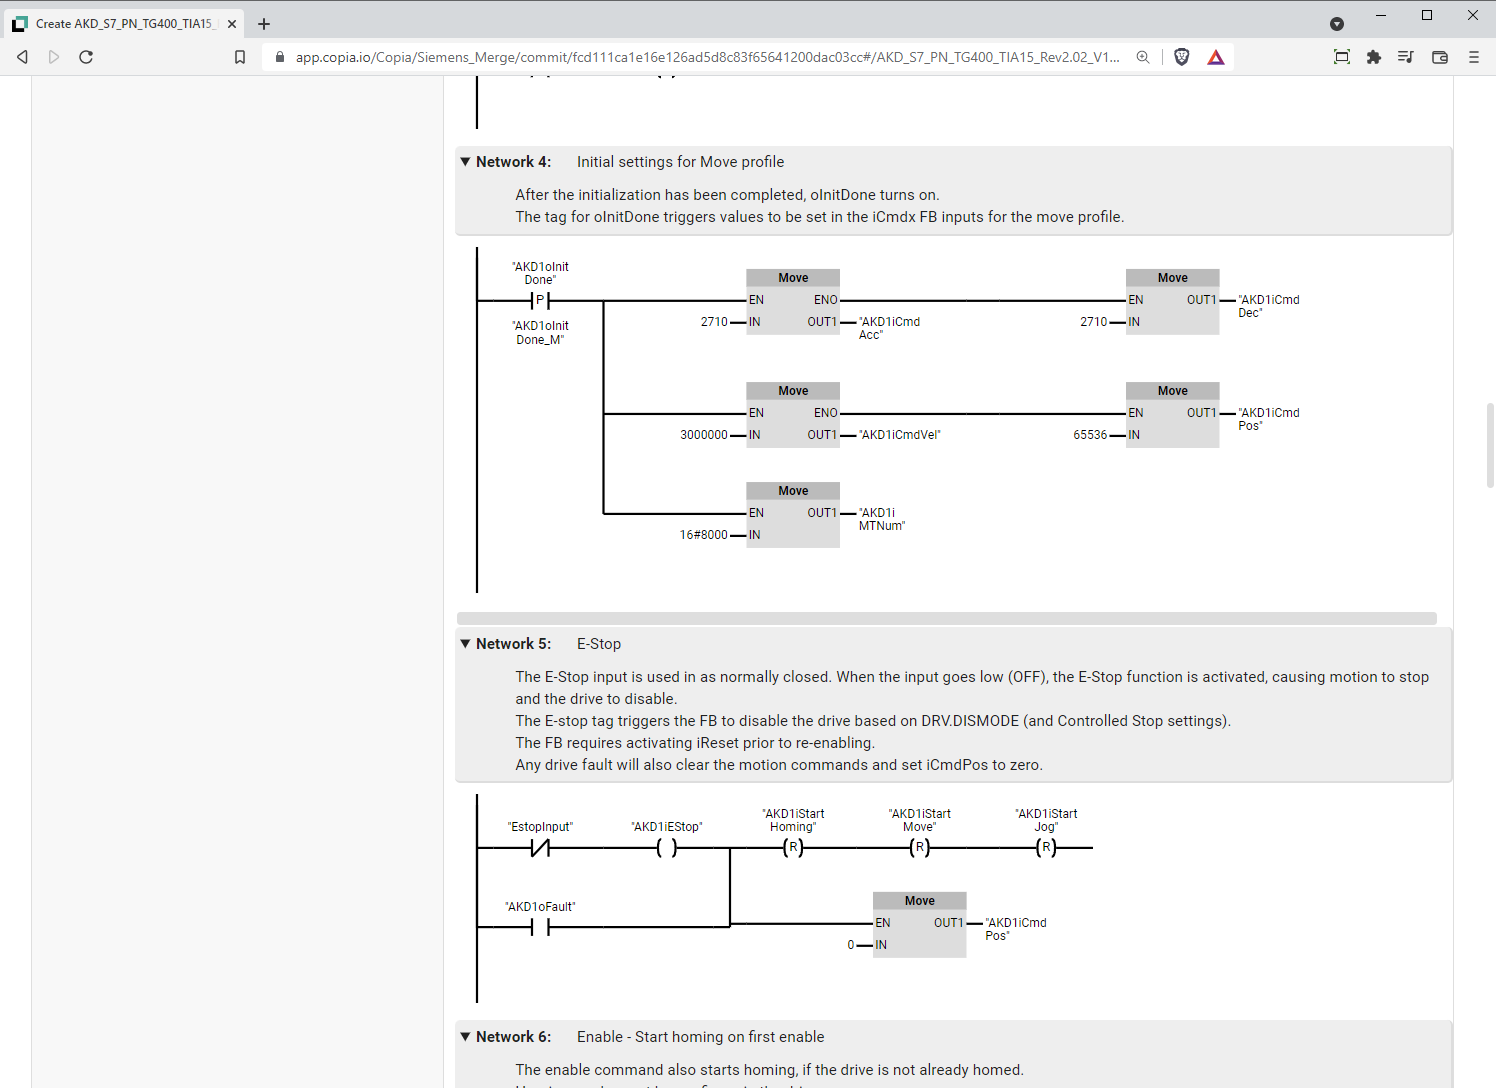Viewport: 1496px width, 1088px height.
Task: Open the Brave Wallet icon
Action: click(x=1439, y=57)
